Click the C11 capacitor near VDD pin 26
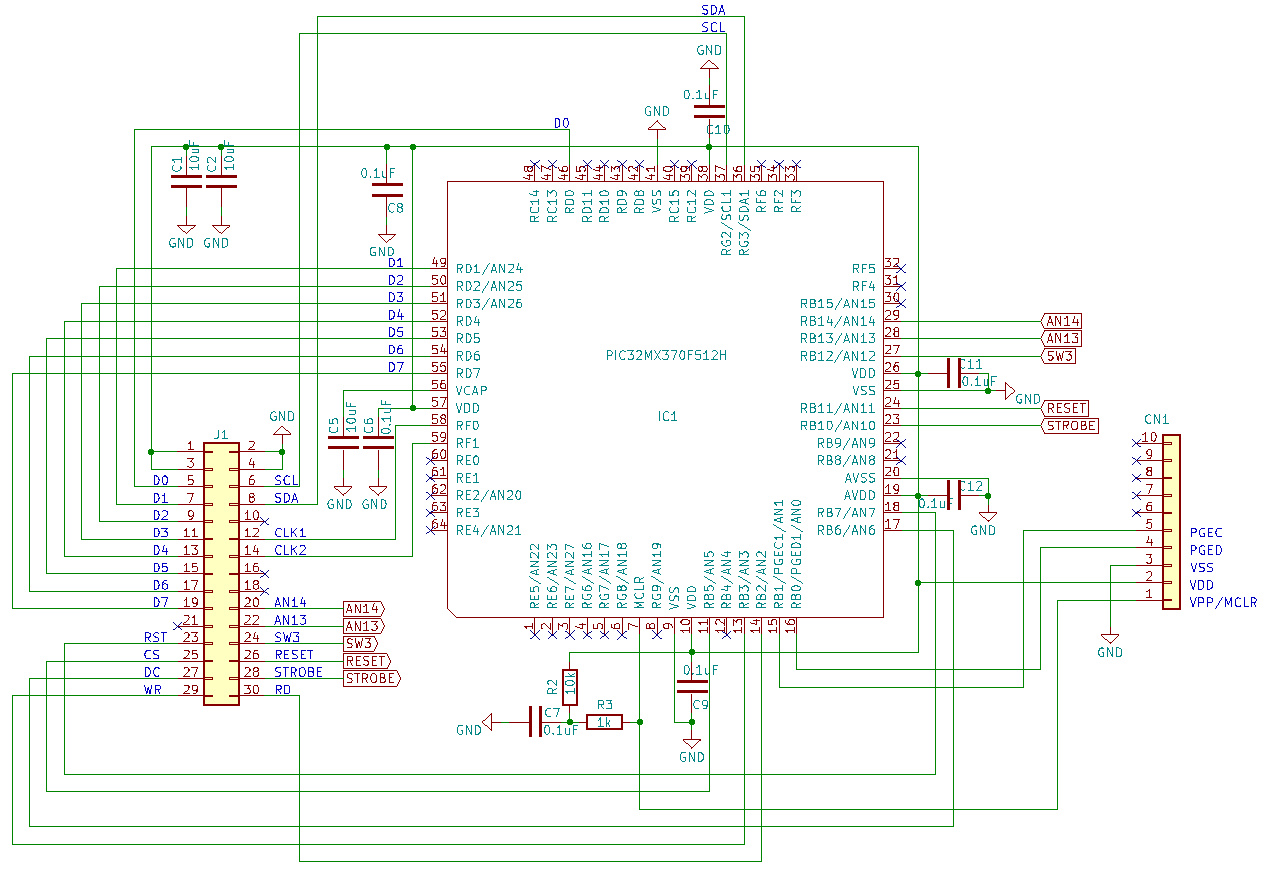The width and height of the screenshot is (1265, 870). tap(951, 373)
